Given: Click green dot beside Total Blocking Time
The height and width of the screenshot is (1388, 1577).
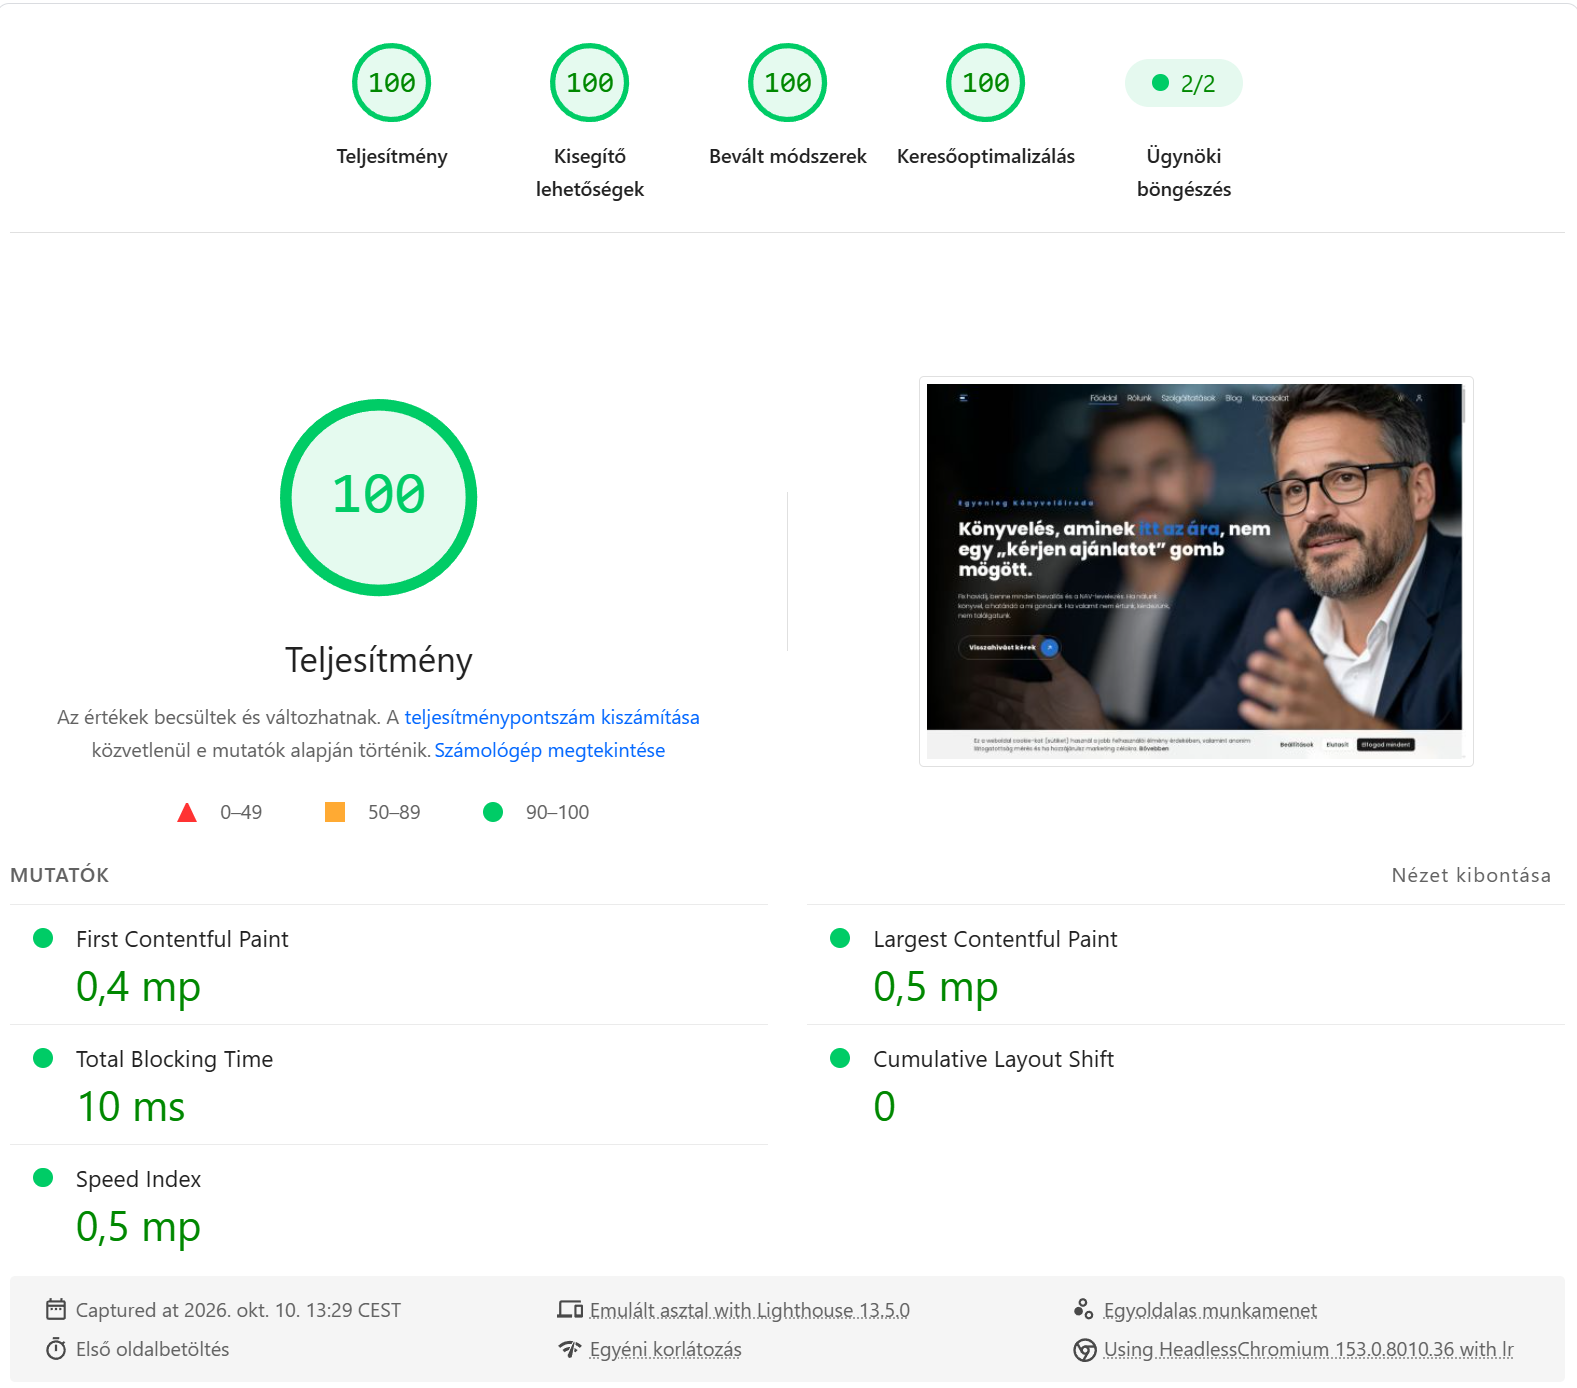Looking at the screenshot, I should click(x=43, y=1058).
